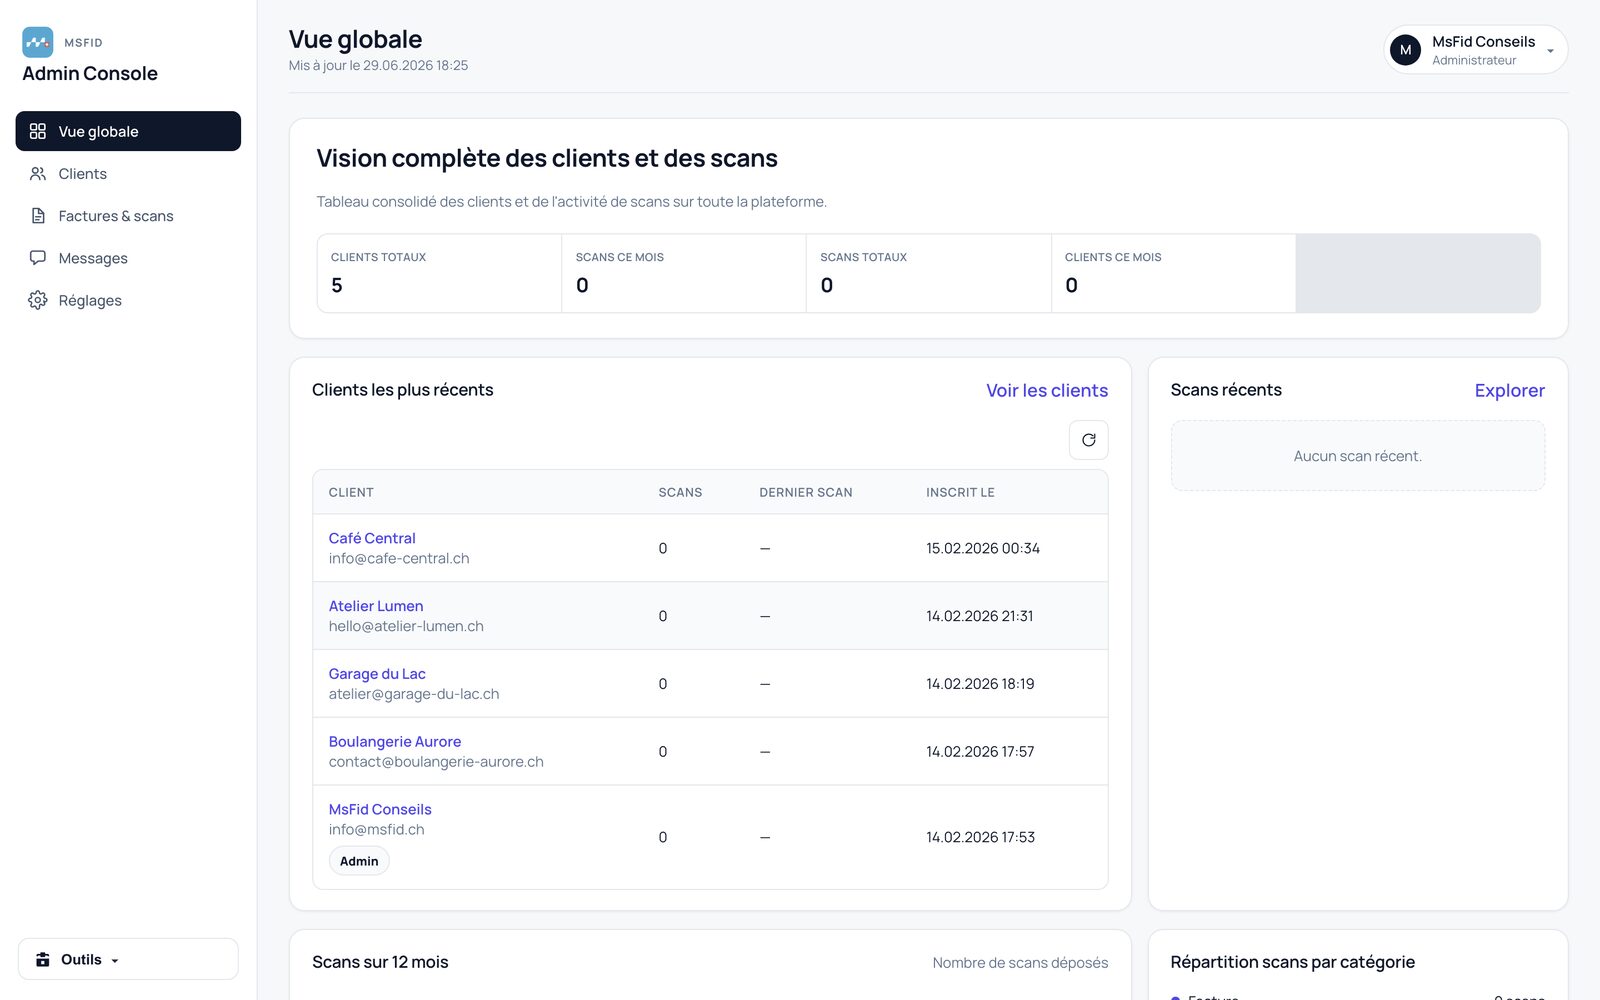Open the MsFid Conseils account dropdown arrow
Screen dimensions: 1600x1000
click(1550, 51)
